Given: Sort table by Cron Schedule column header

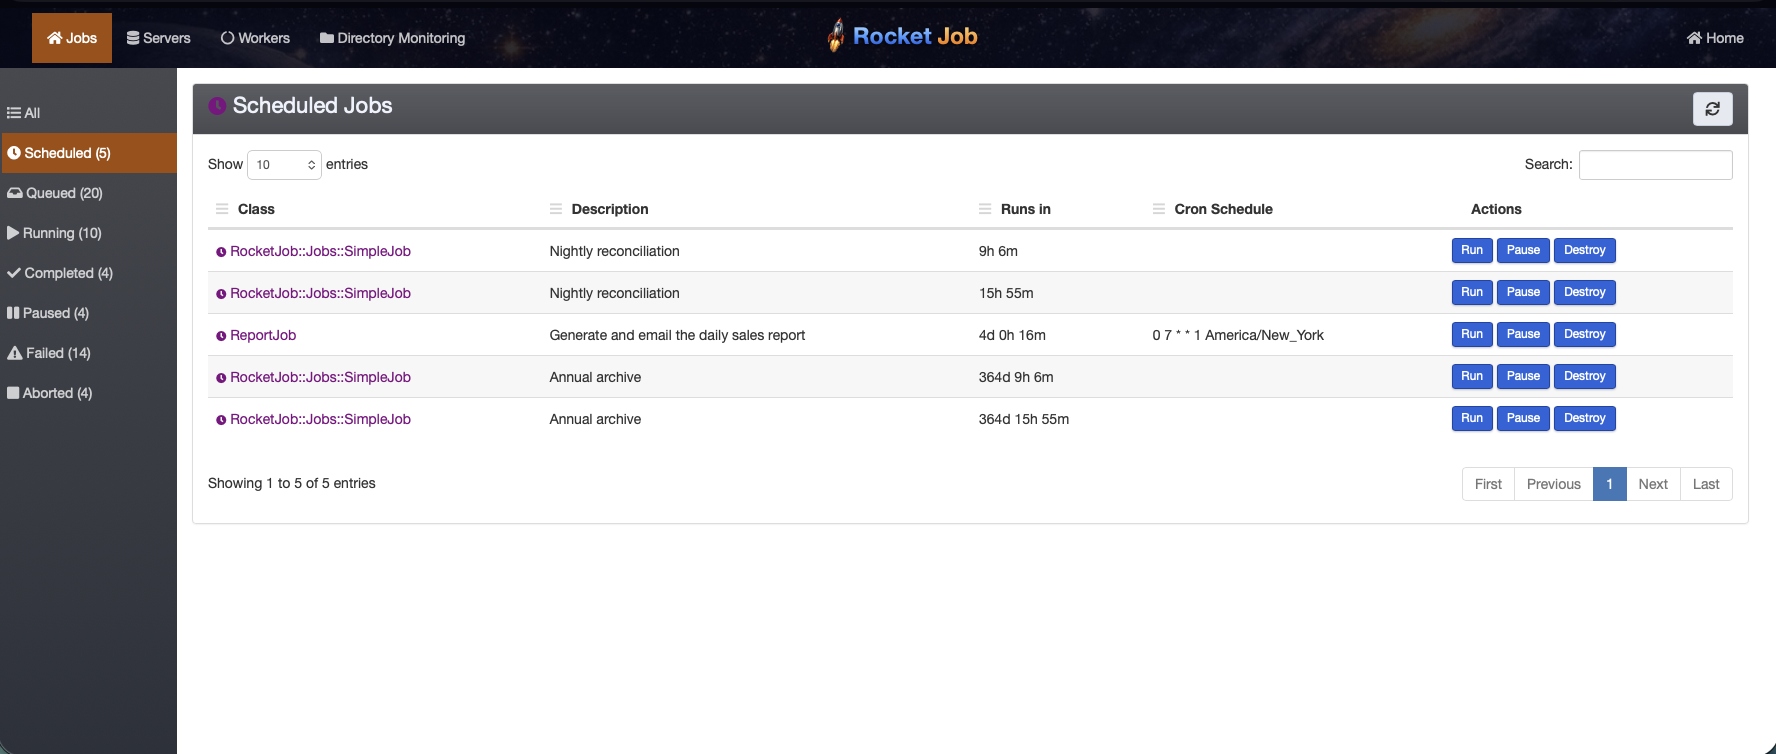Looking at the screenshot, I should coord(1224,209).
